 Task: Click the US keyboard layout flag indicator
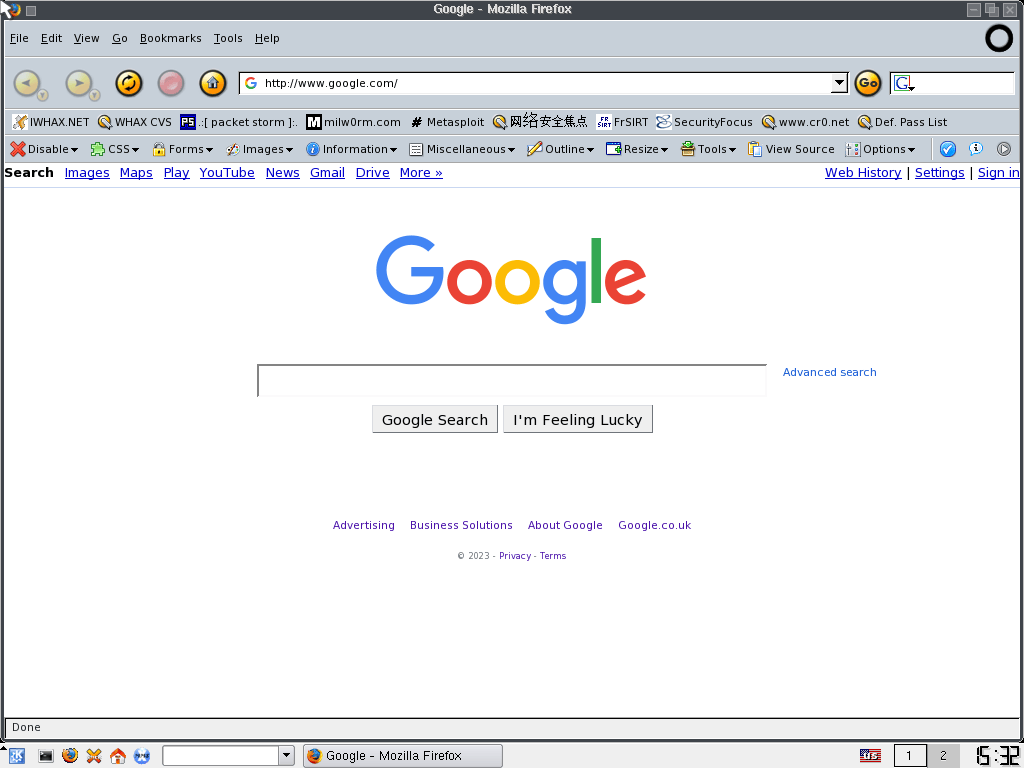point(870,756)
